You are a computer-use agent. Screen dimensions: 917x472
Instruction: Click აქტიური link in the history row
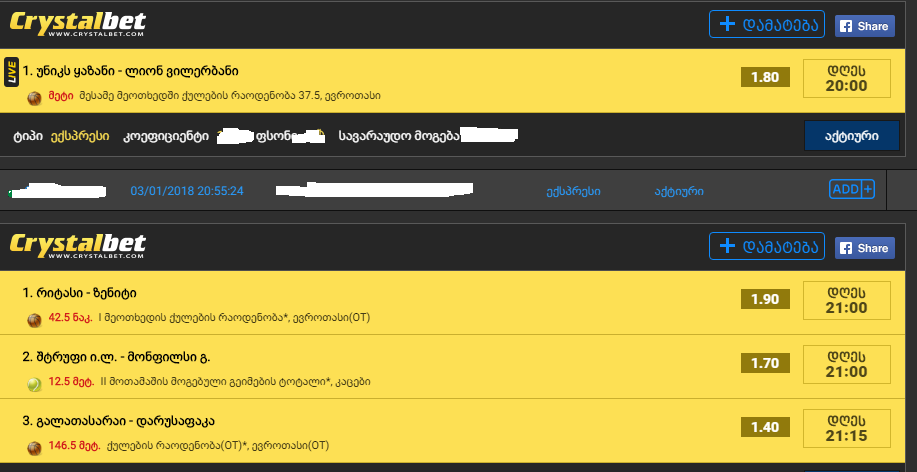click(678, 191)
